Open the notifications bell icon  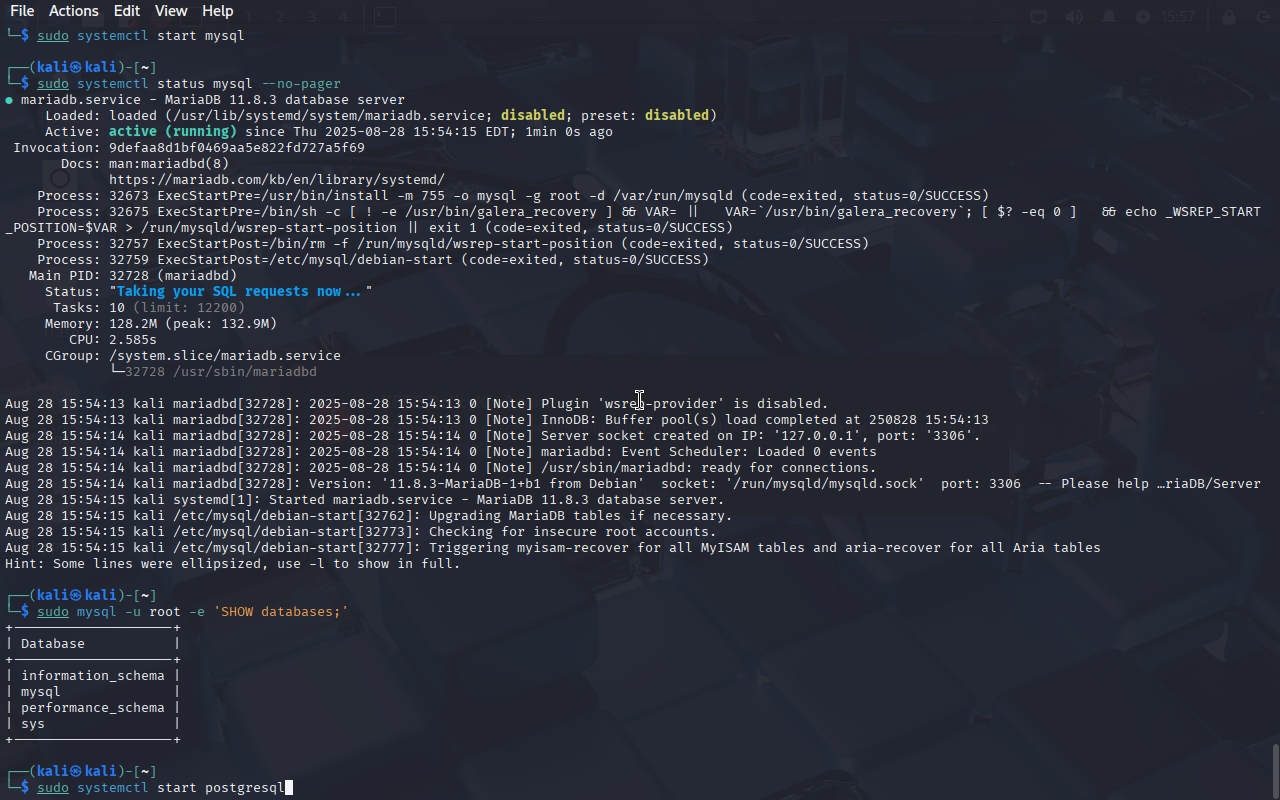coord(1108,17)
